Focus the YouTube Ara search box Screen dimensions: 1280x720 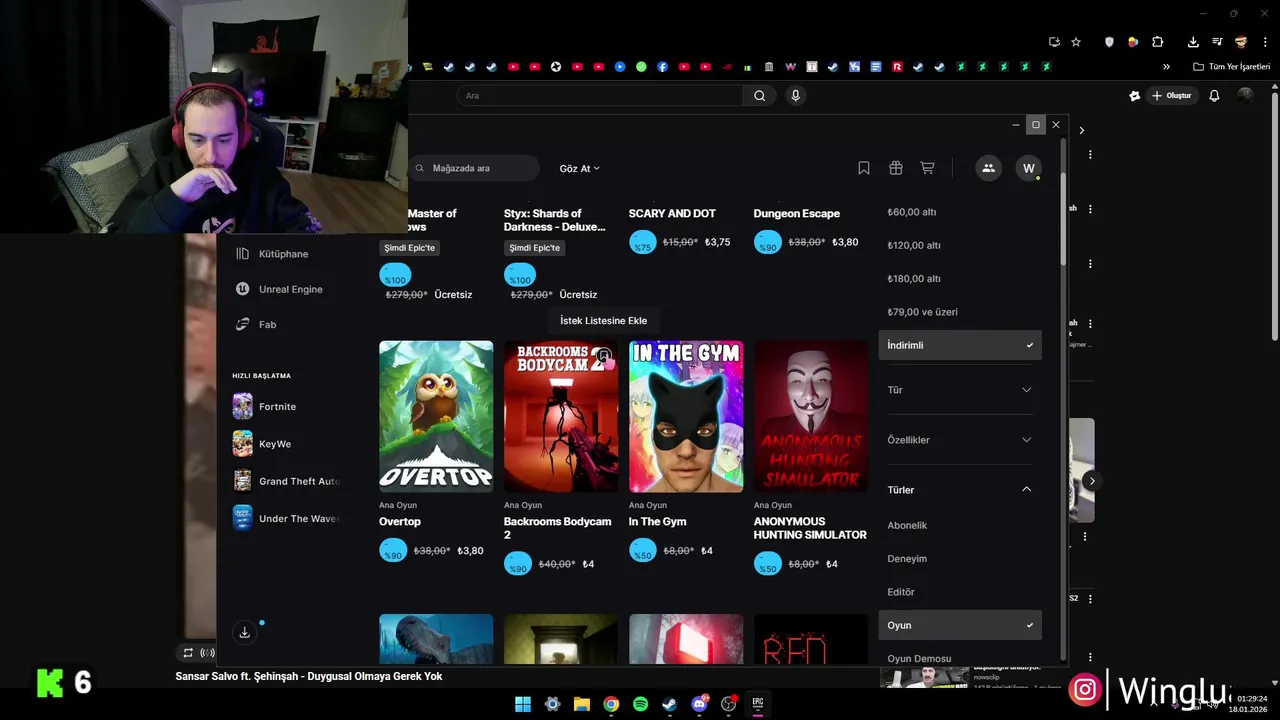coord(600,96)
